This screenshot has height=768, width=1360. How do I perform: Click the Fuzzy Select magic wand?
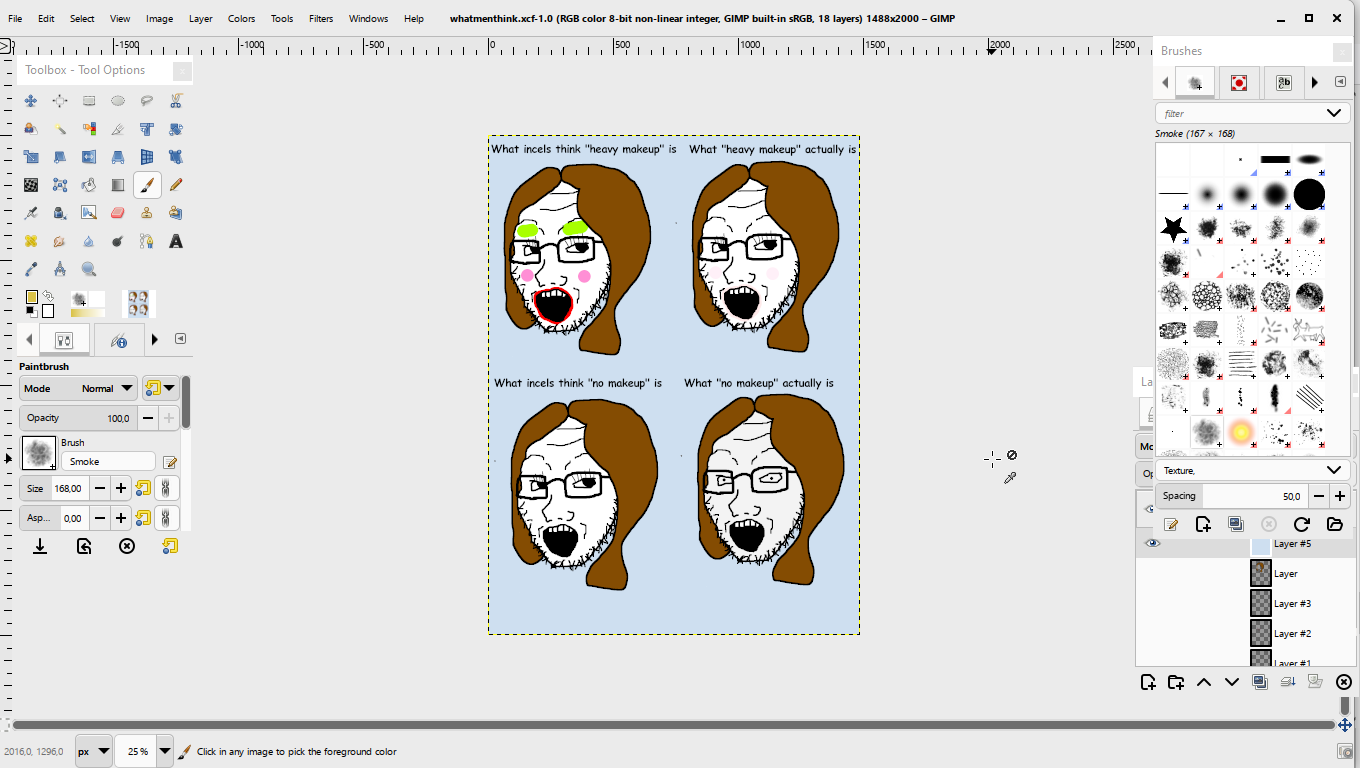60,129
